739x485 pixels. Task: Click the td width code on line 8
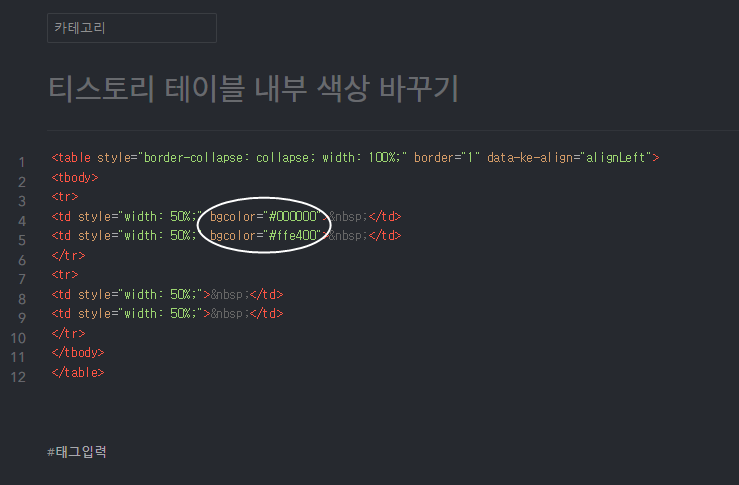pos(167,295)
